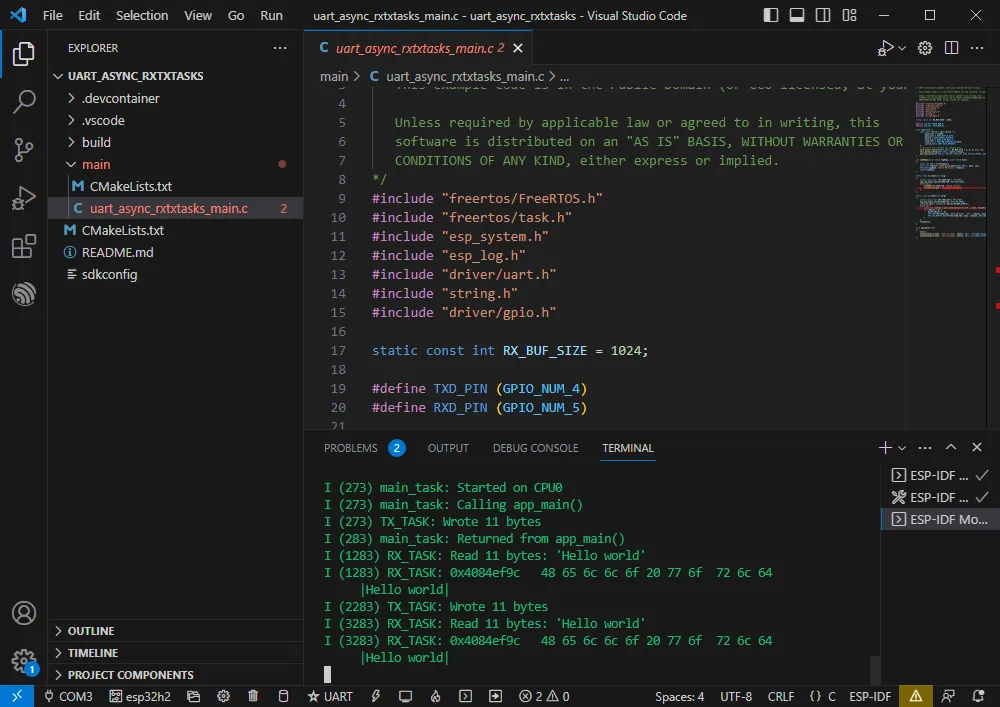Open the Extensions view
The height and width of the screenshot is (707, 1000).
(x=24, y=247)
